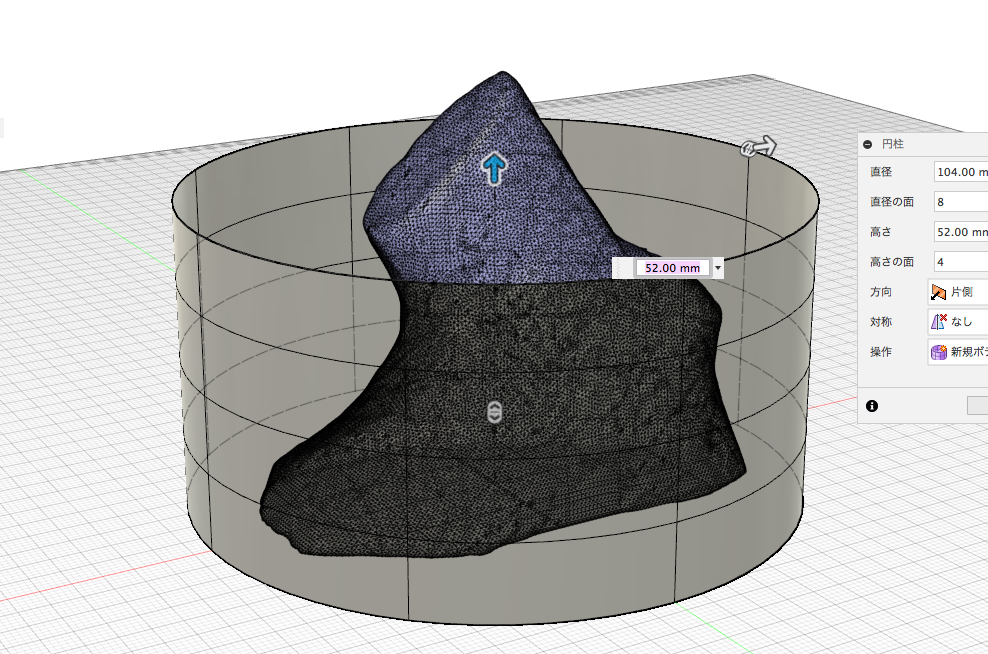This screenshot has width=988, height=654.
Task: Collapse the 円柱 dialog panel
Action: 868,144
